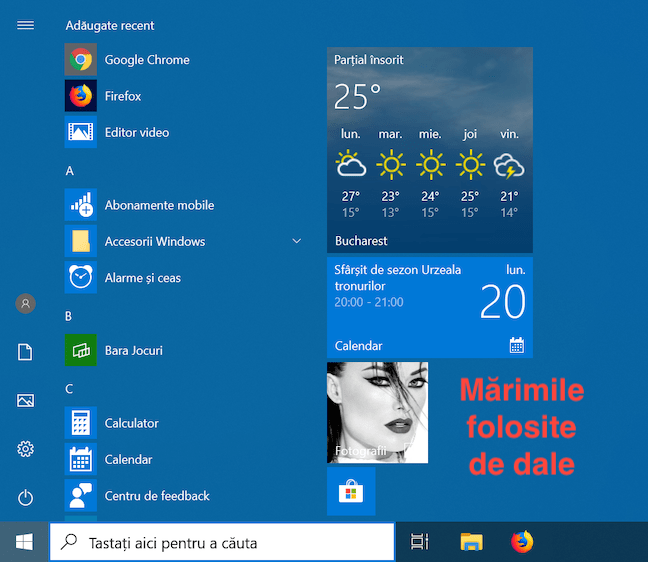Open the Documents sidebar shortcut
Viewport: 648px width, 562px height.
click(x=26, y=351)
